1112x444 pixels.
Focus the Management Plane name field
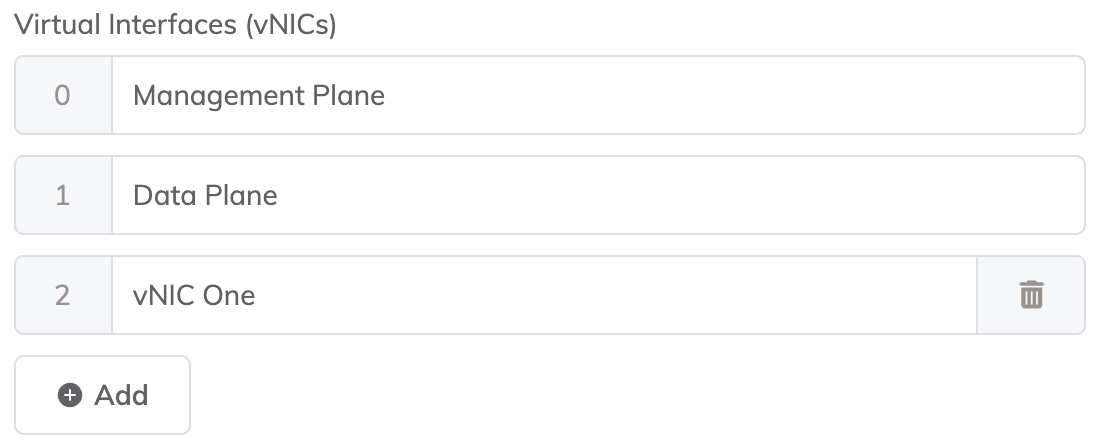[597, 95]
